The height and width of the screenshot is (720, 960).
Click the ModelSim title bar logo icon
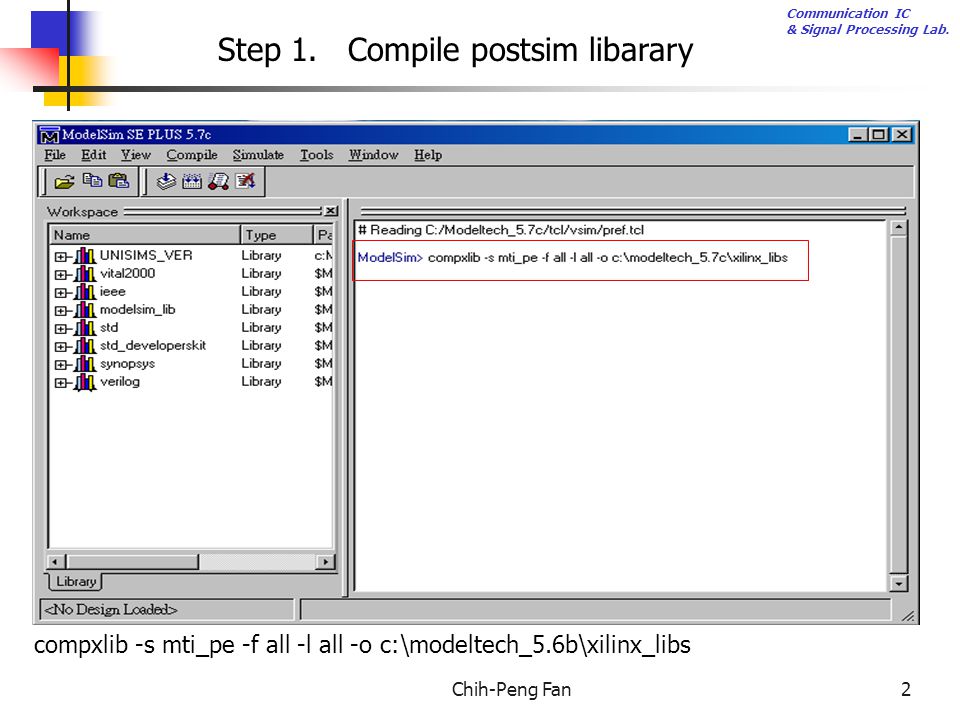[49, 135]
